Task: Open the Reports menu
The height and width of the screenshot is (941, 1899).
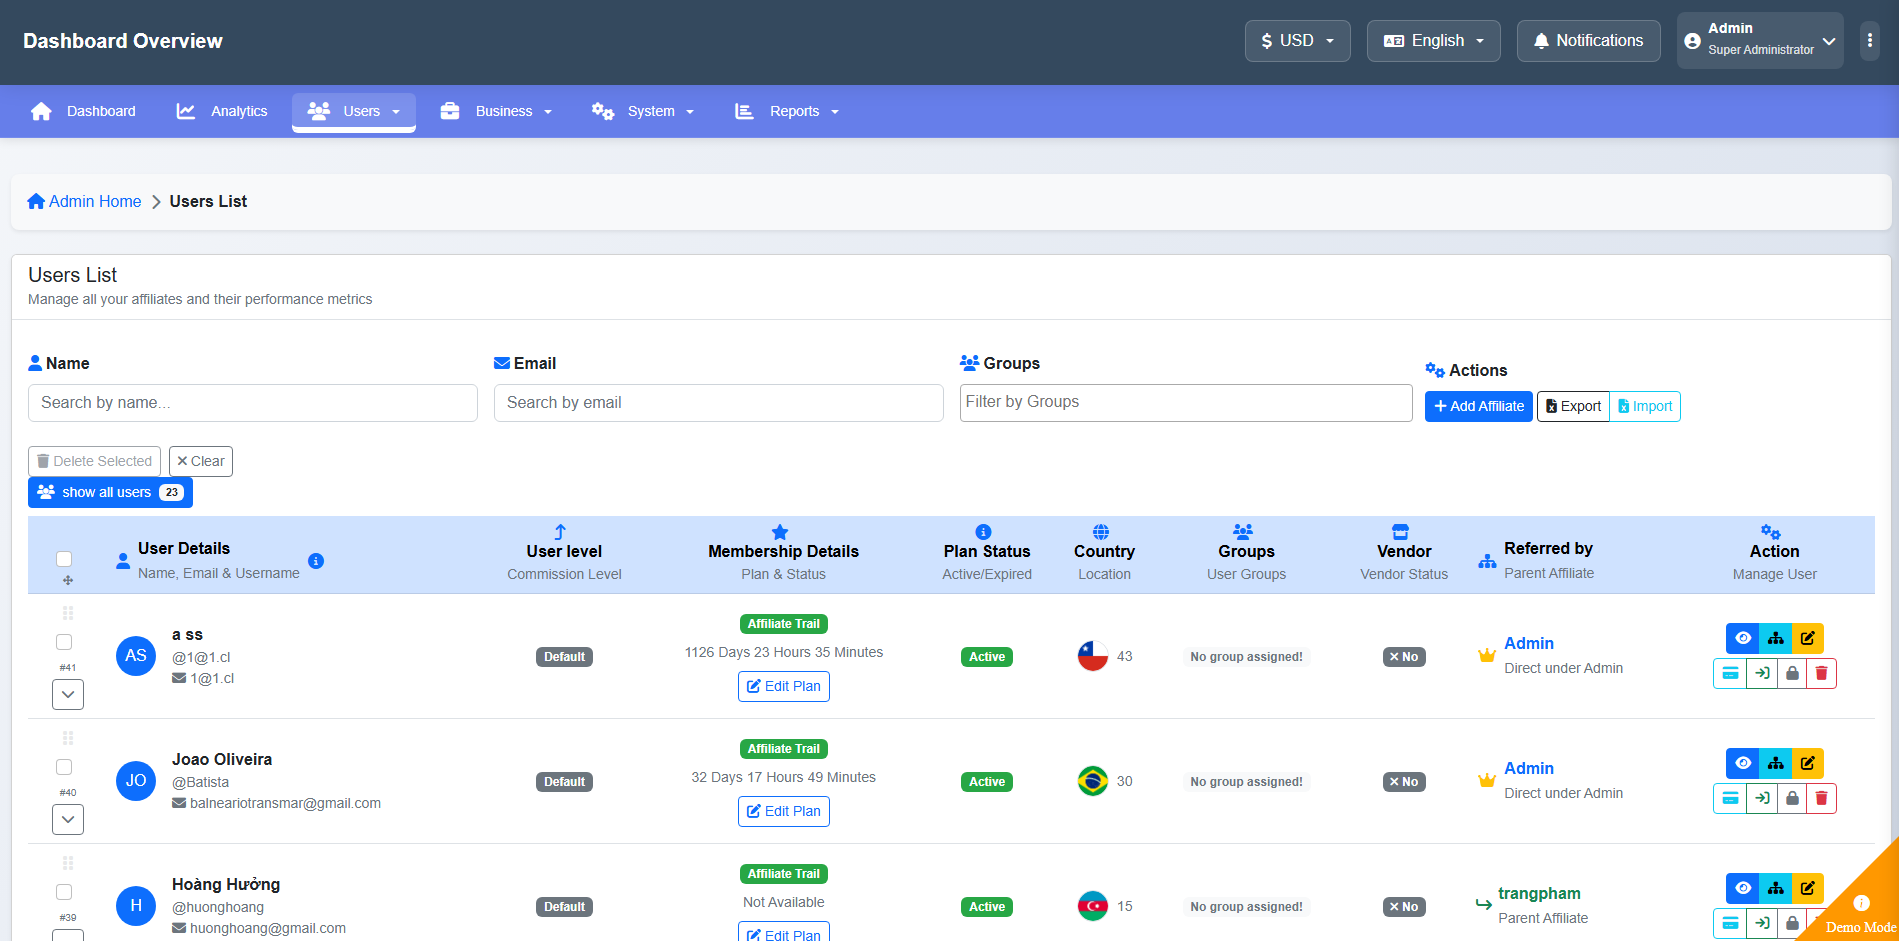Action: click(x=787, y=111)
